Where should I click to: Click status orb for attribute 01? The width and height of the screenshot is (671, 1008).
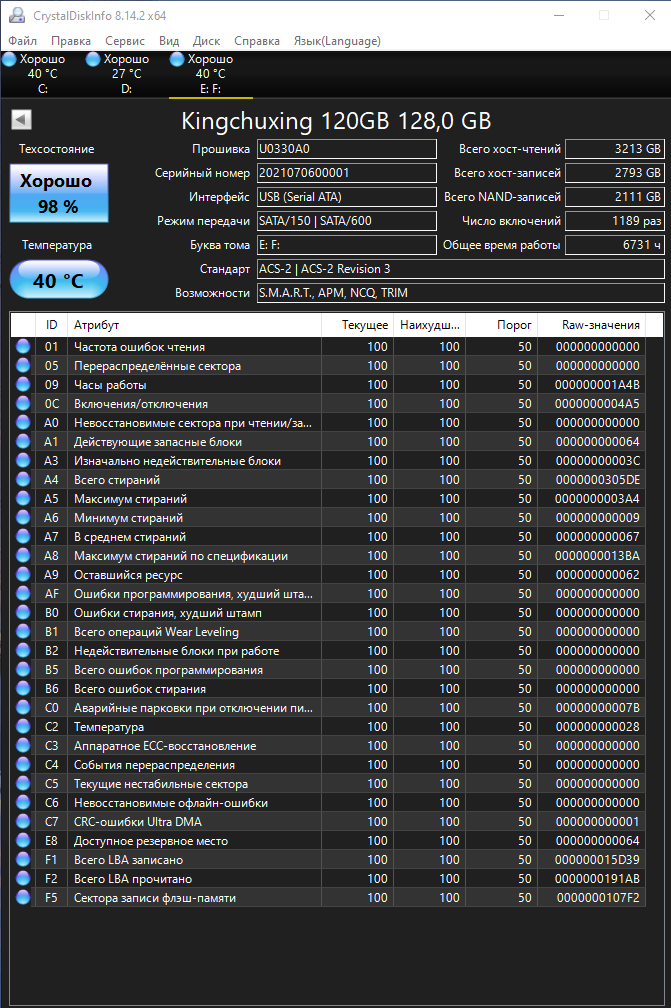tap(23, 346)
